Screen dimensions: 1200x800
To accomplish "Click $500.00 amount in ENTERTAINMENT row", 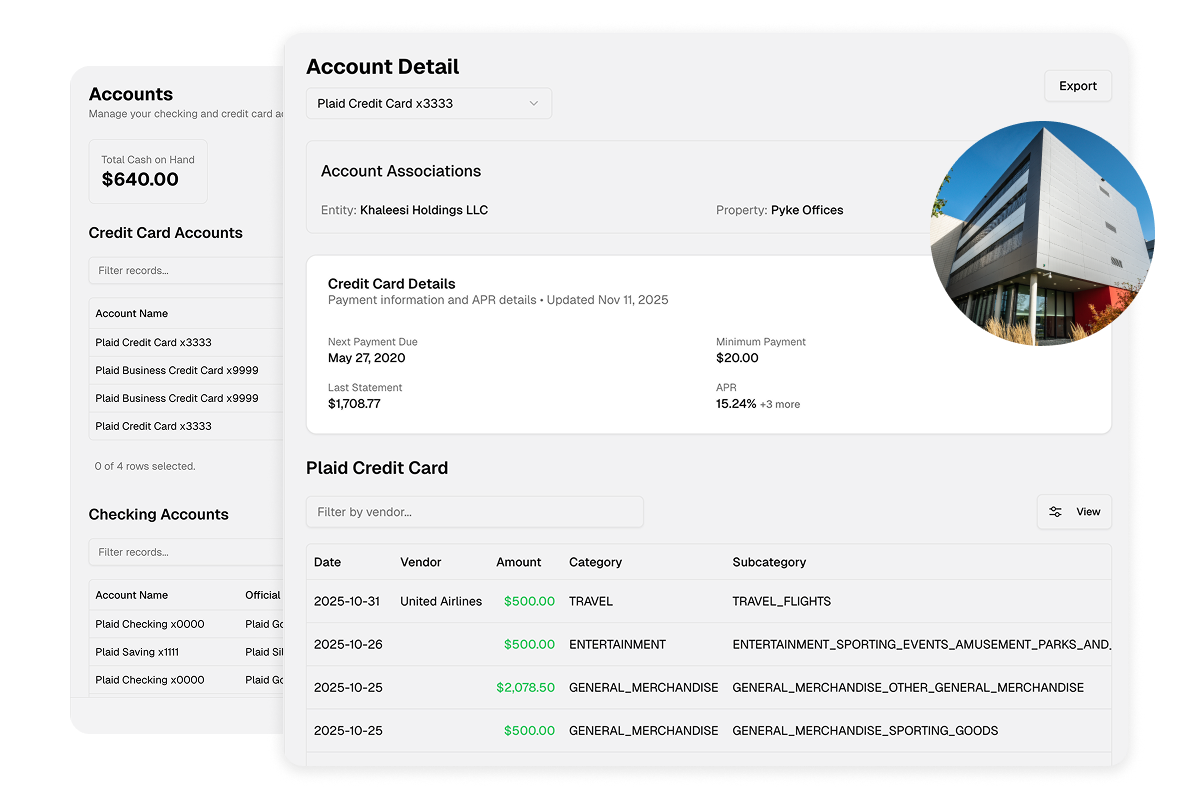I will pyautogui.click(x=529, y=645).
